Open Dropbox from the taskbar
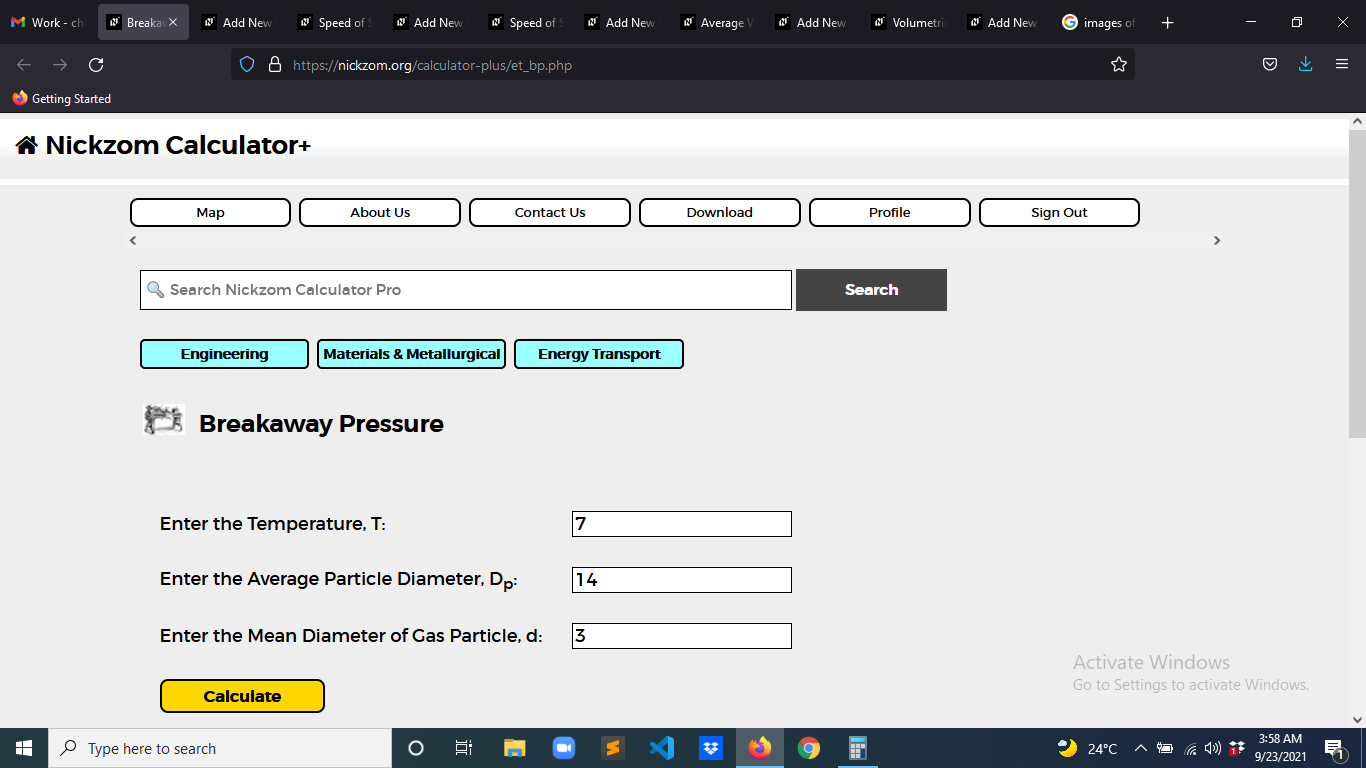 [x=711, y=748]
